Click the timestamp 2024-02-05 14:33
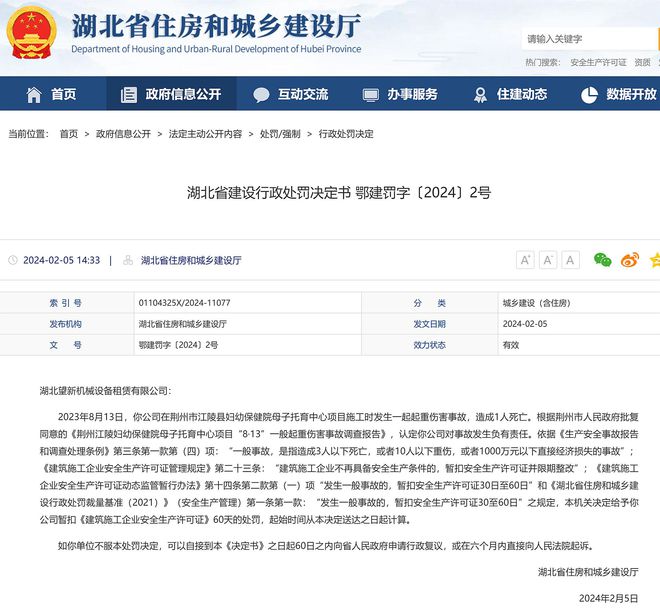660x615 pixels. point(61,260)
